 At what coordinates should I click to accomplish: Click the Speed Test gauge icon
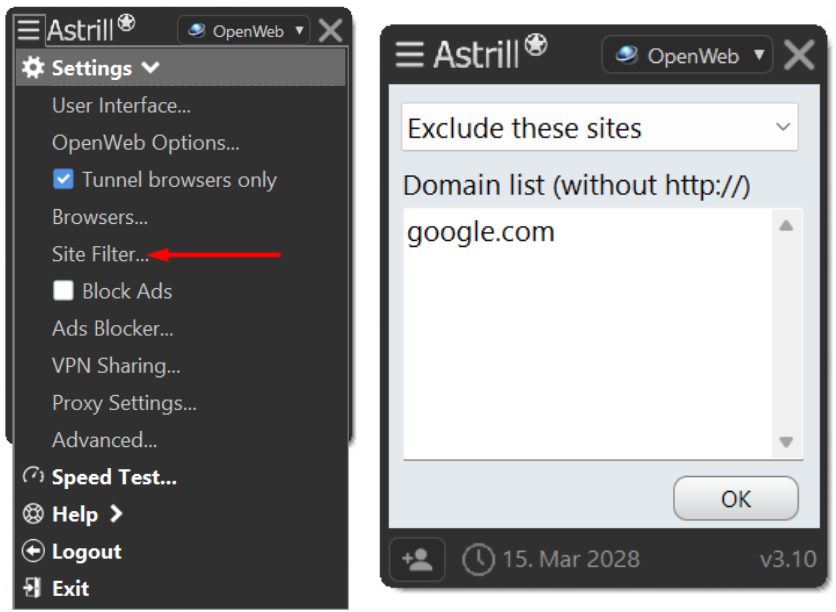tap(33, 476)
